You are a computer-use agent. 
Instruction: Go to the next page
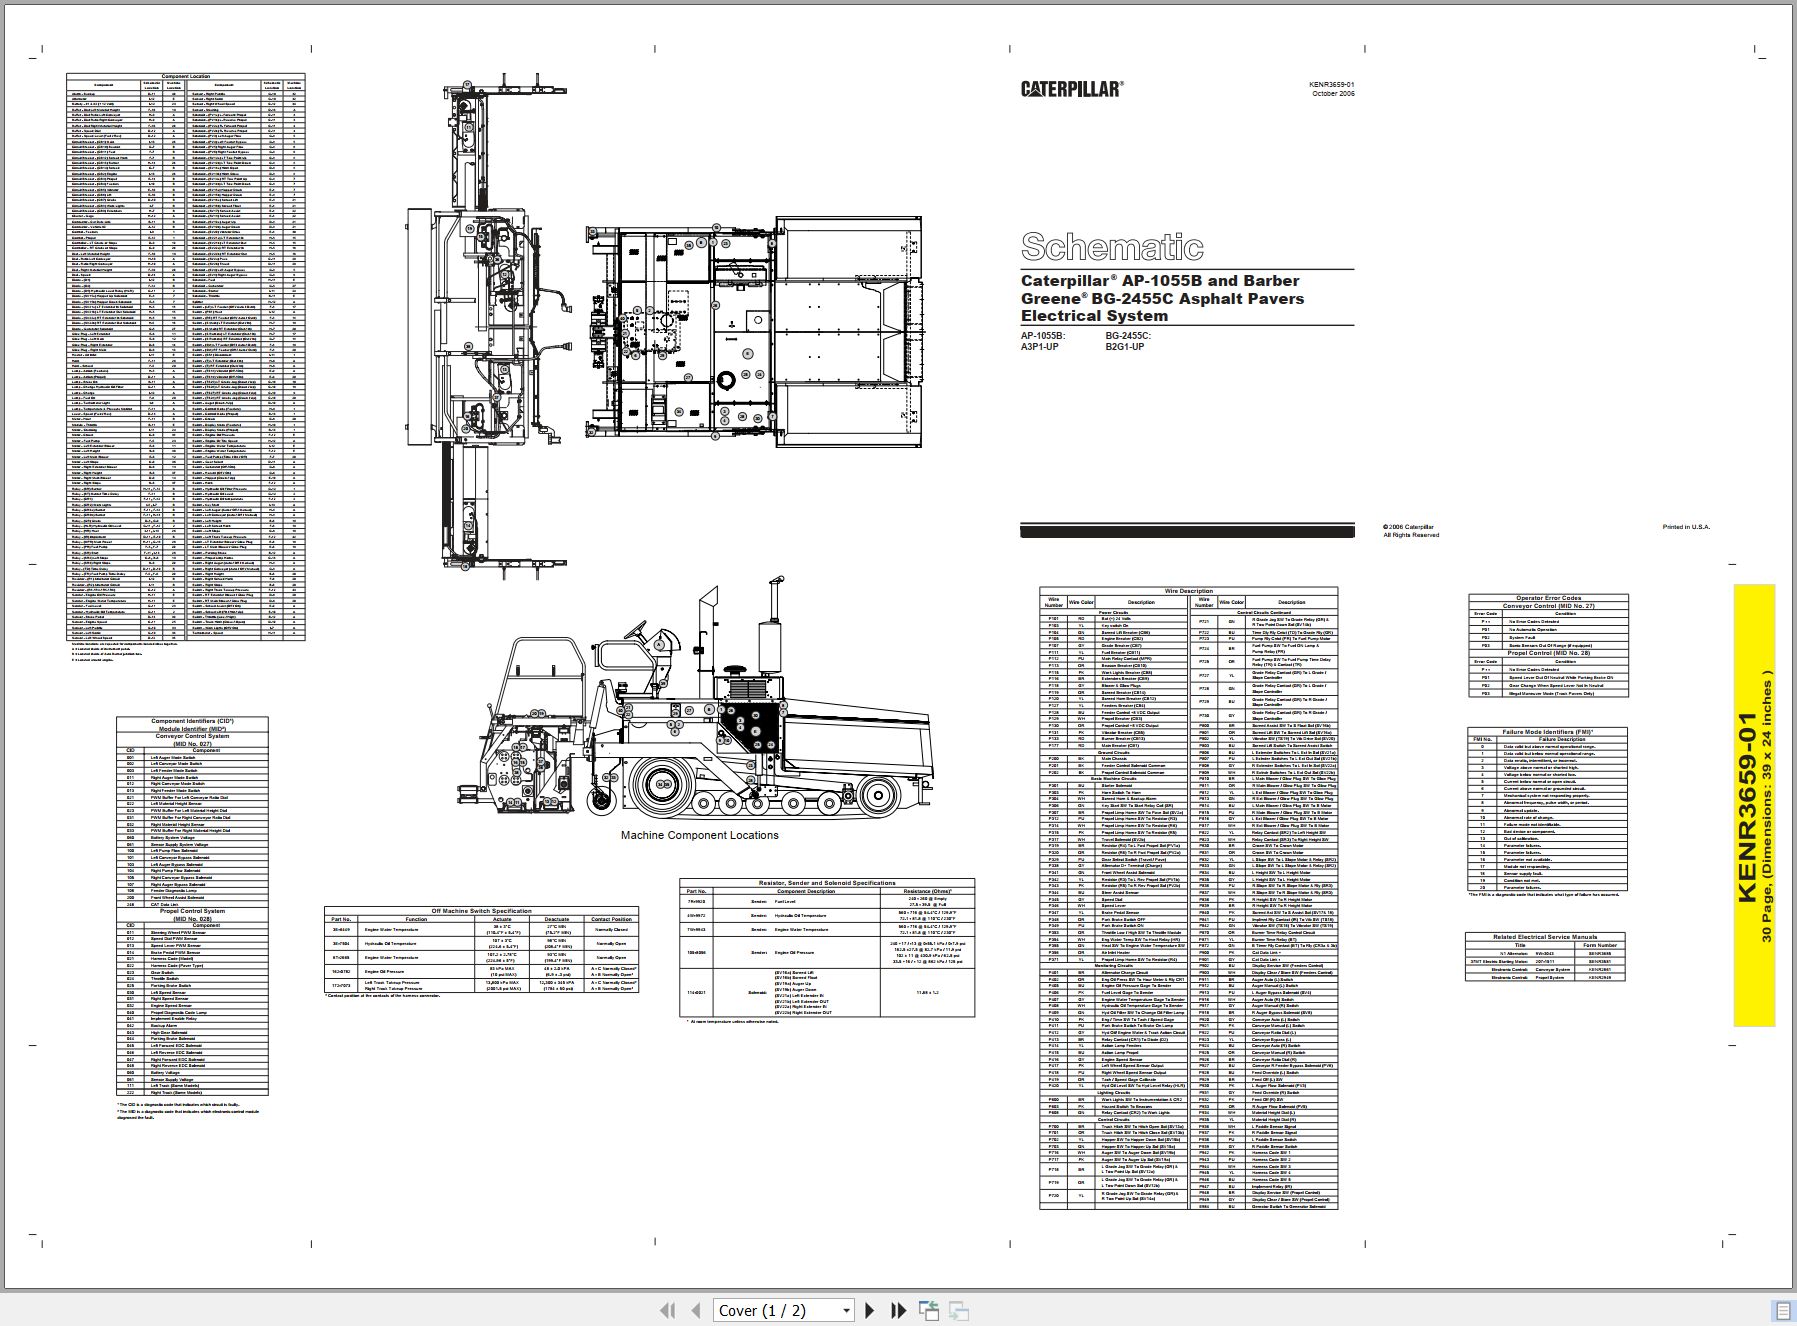869,1310
